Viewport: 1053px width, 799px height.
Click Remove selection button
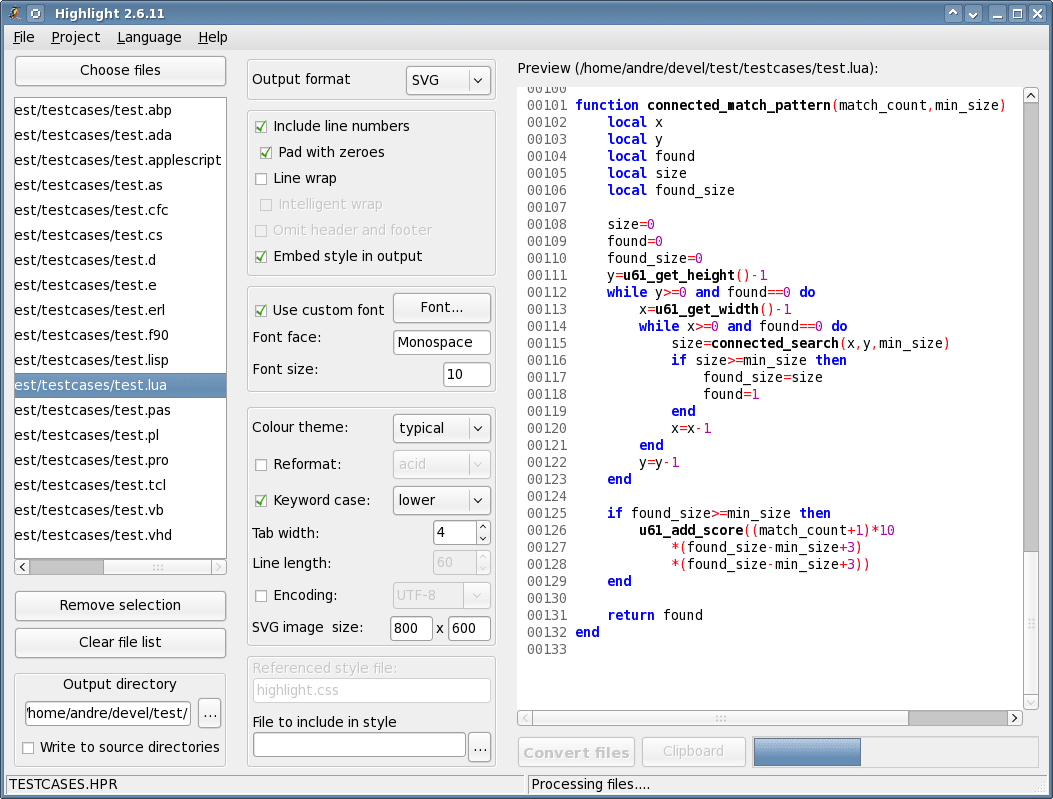tap(120, 606)
